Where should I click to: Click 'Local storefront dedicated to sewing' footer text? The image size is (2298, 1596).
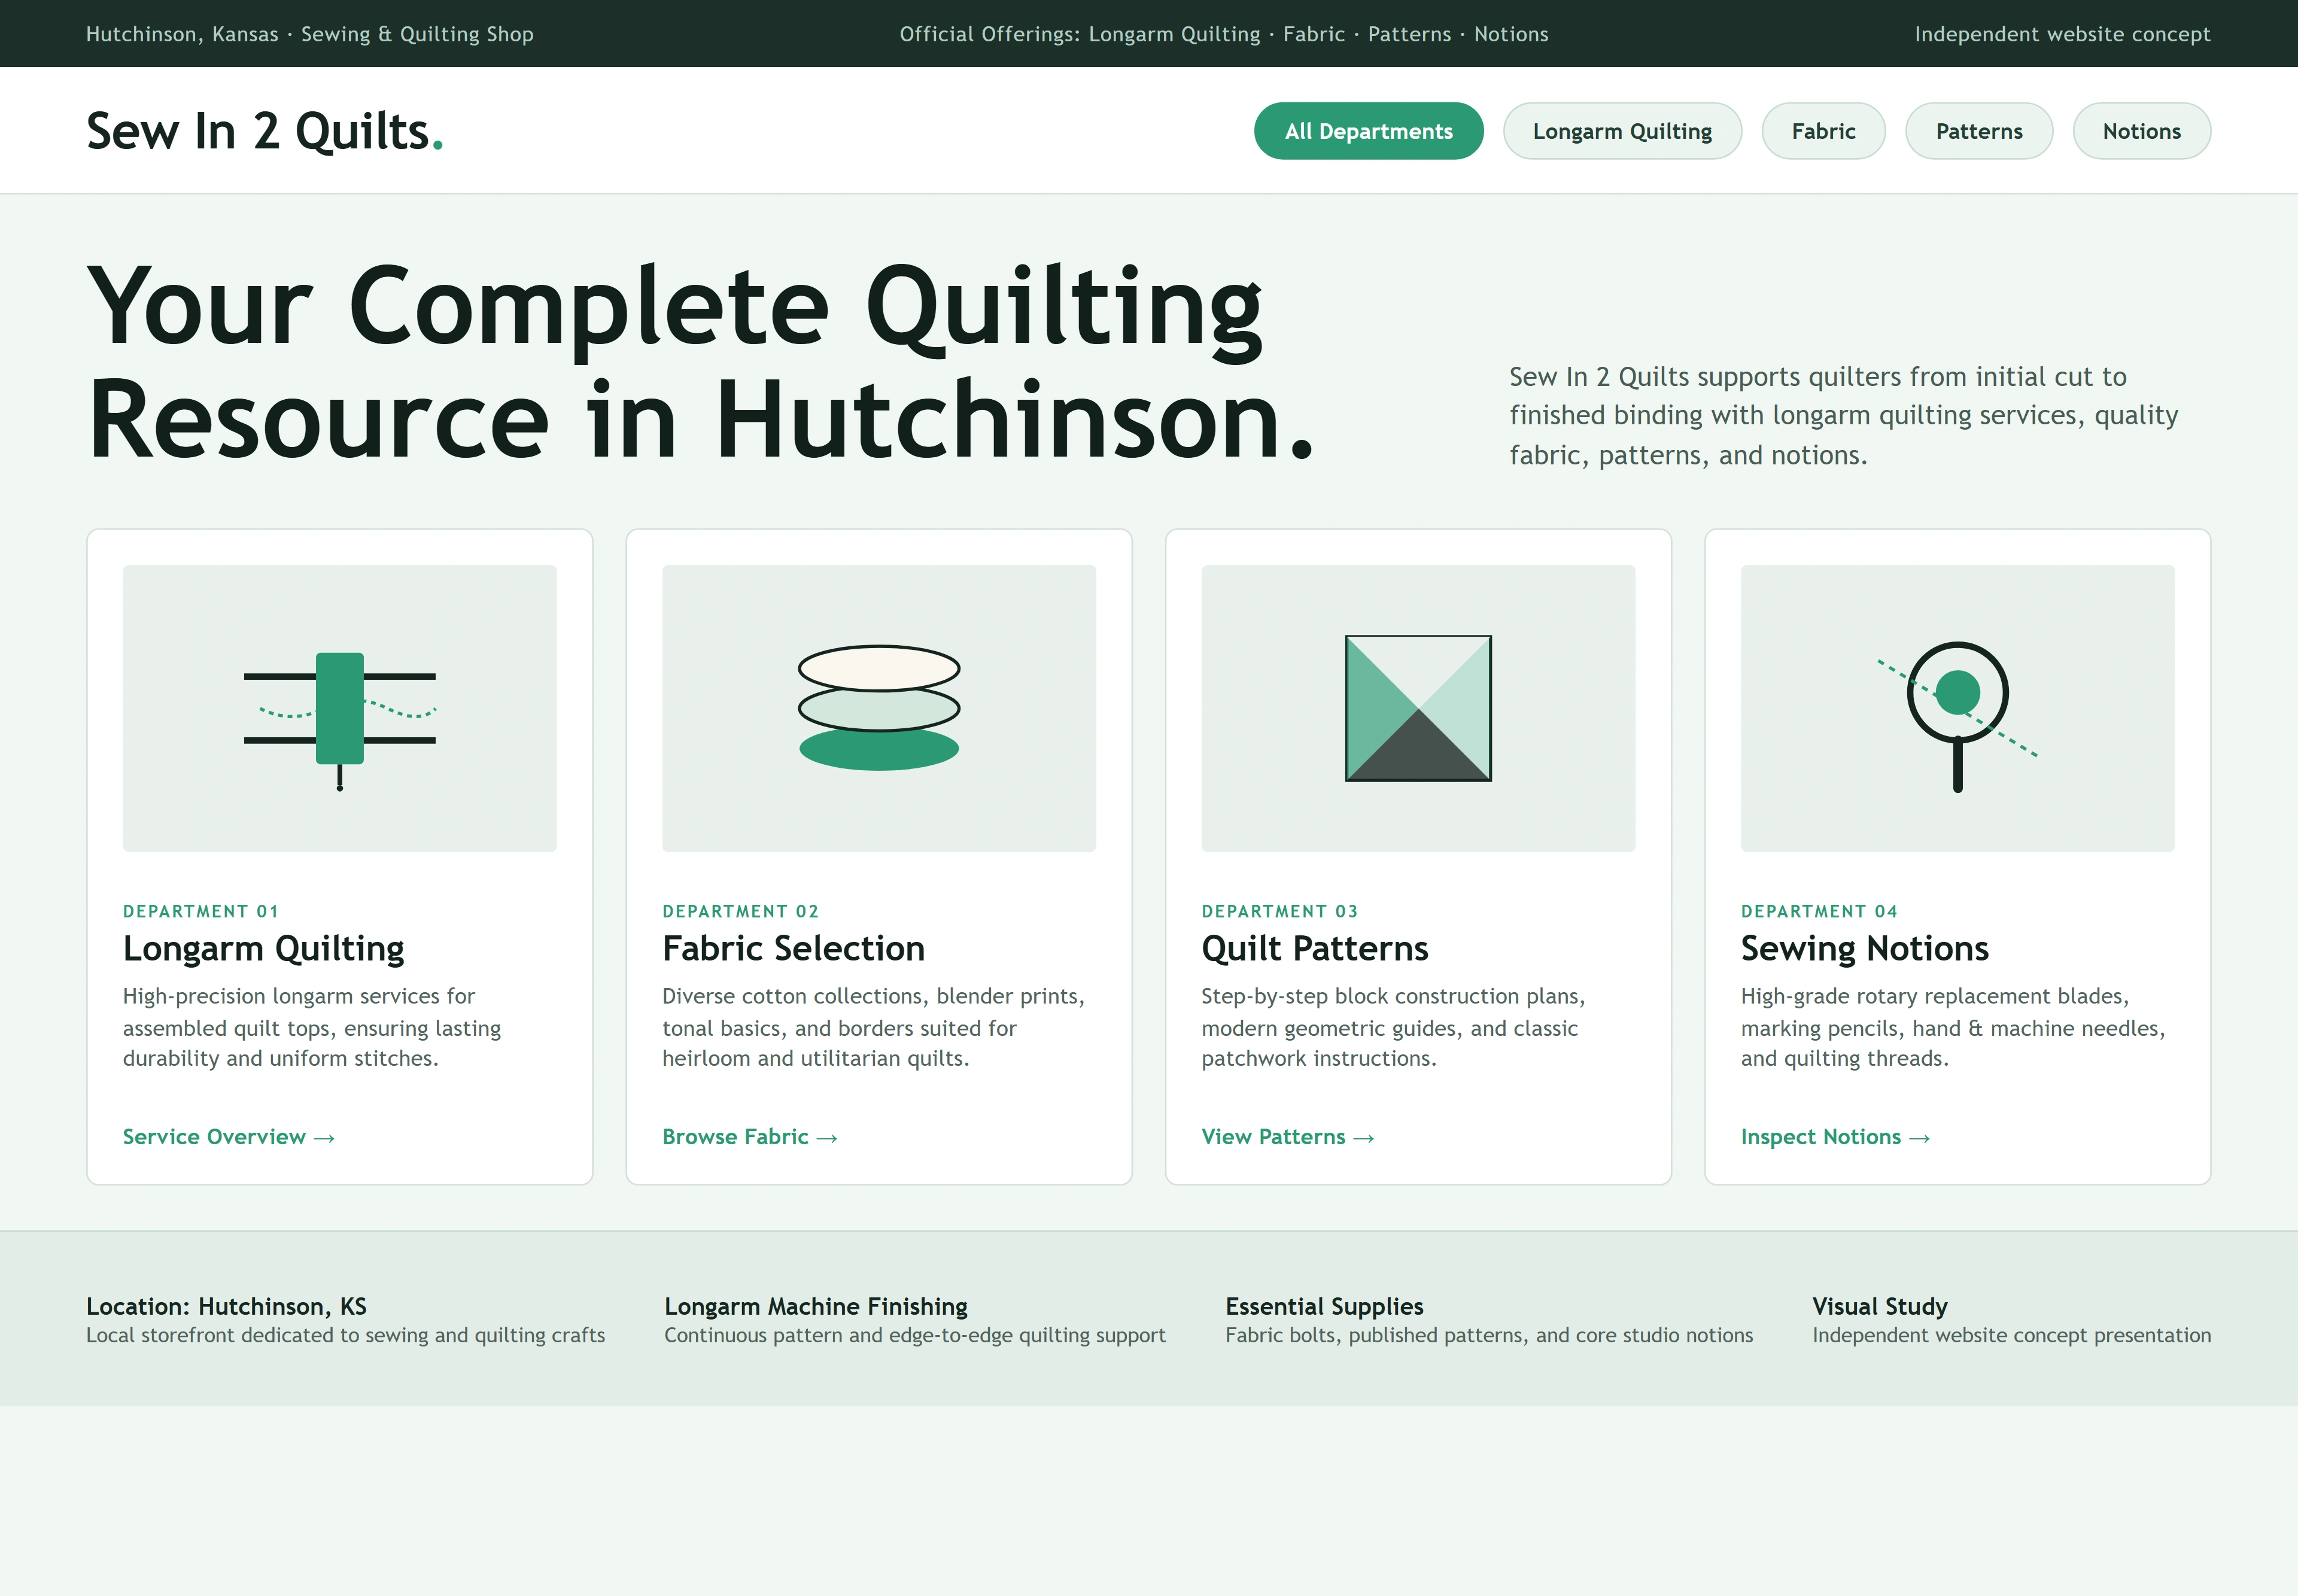[x=345, y=1335]
